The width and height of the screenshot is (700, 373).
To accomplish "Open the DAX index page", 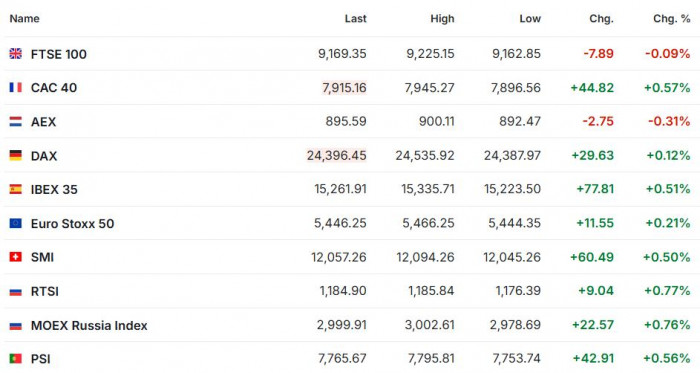I will click(44, 156).
